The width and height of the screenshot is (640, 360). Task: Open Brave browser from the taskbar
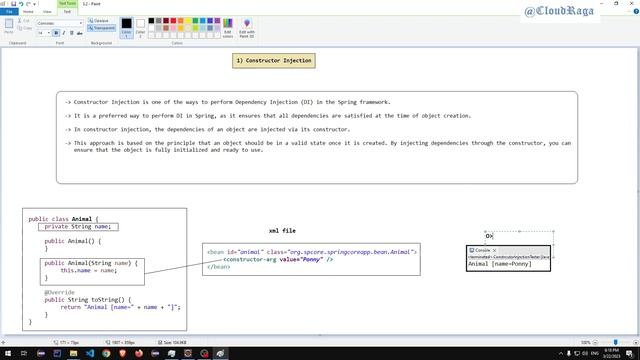click(122, 353)
